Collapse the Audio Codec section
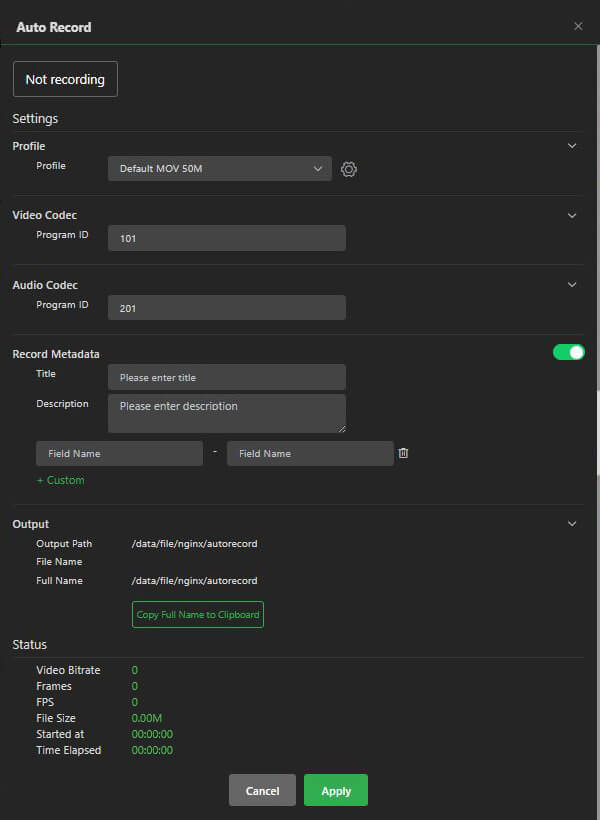 [x=572, y=285]
